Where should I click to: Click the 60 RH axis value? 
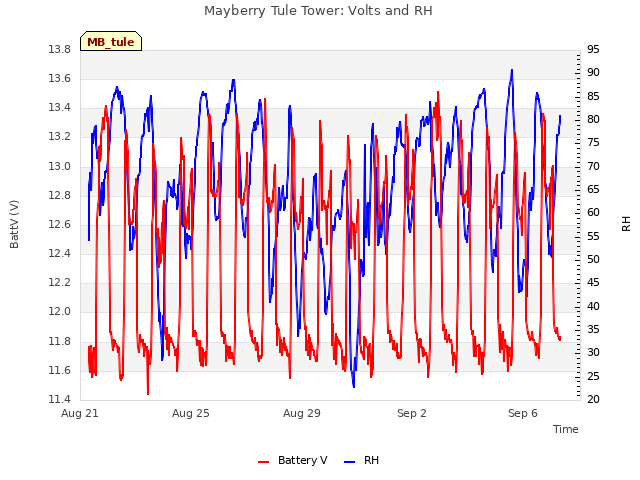pyautogui.click(x=593, y=213)
